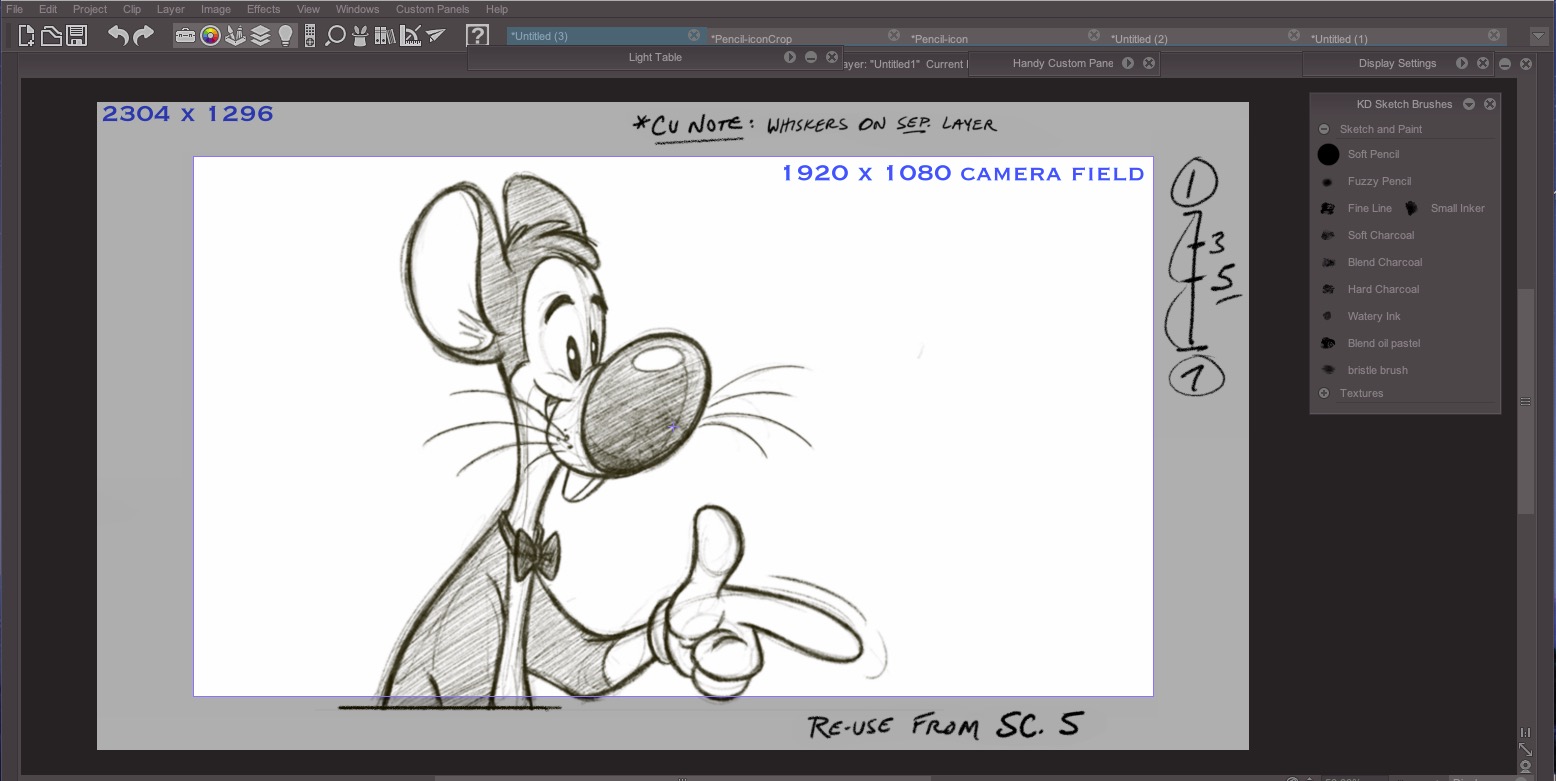Image resolution: width=1556 pixels, height=781 pixels.
Task: Expand the Handy Custom Panel arrow
Action: pyautogui.click(x=1128, y=63)
